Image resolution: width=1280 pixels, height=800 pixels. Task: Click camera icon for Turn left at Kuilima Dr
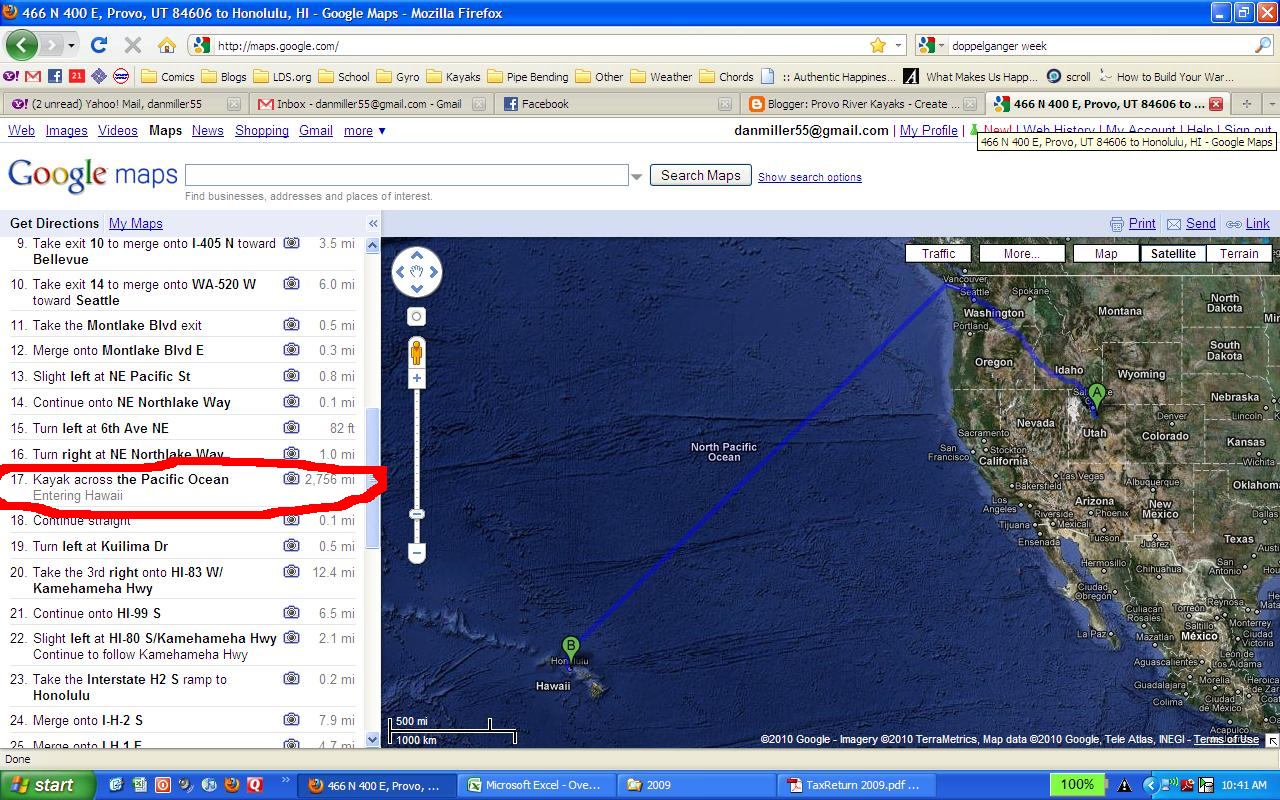[291, 546]
